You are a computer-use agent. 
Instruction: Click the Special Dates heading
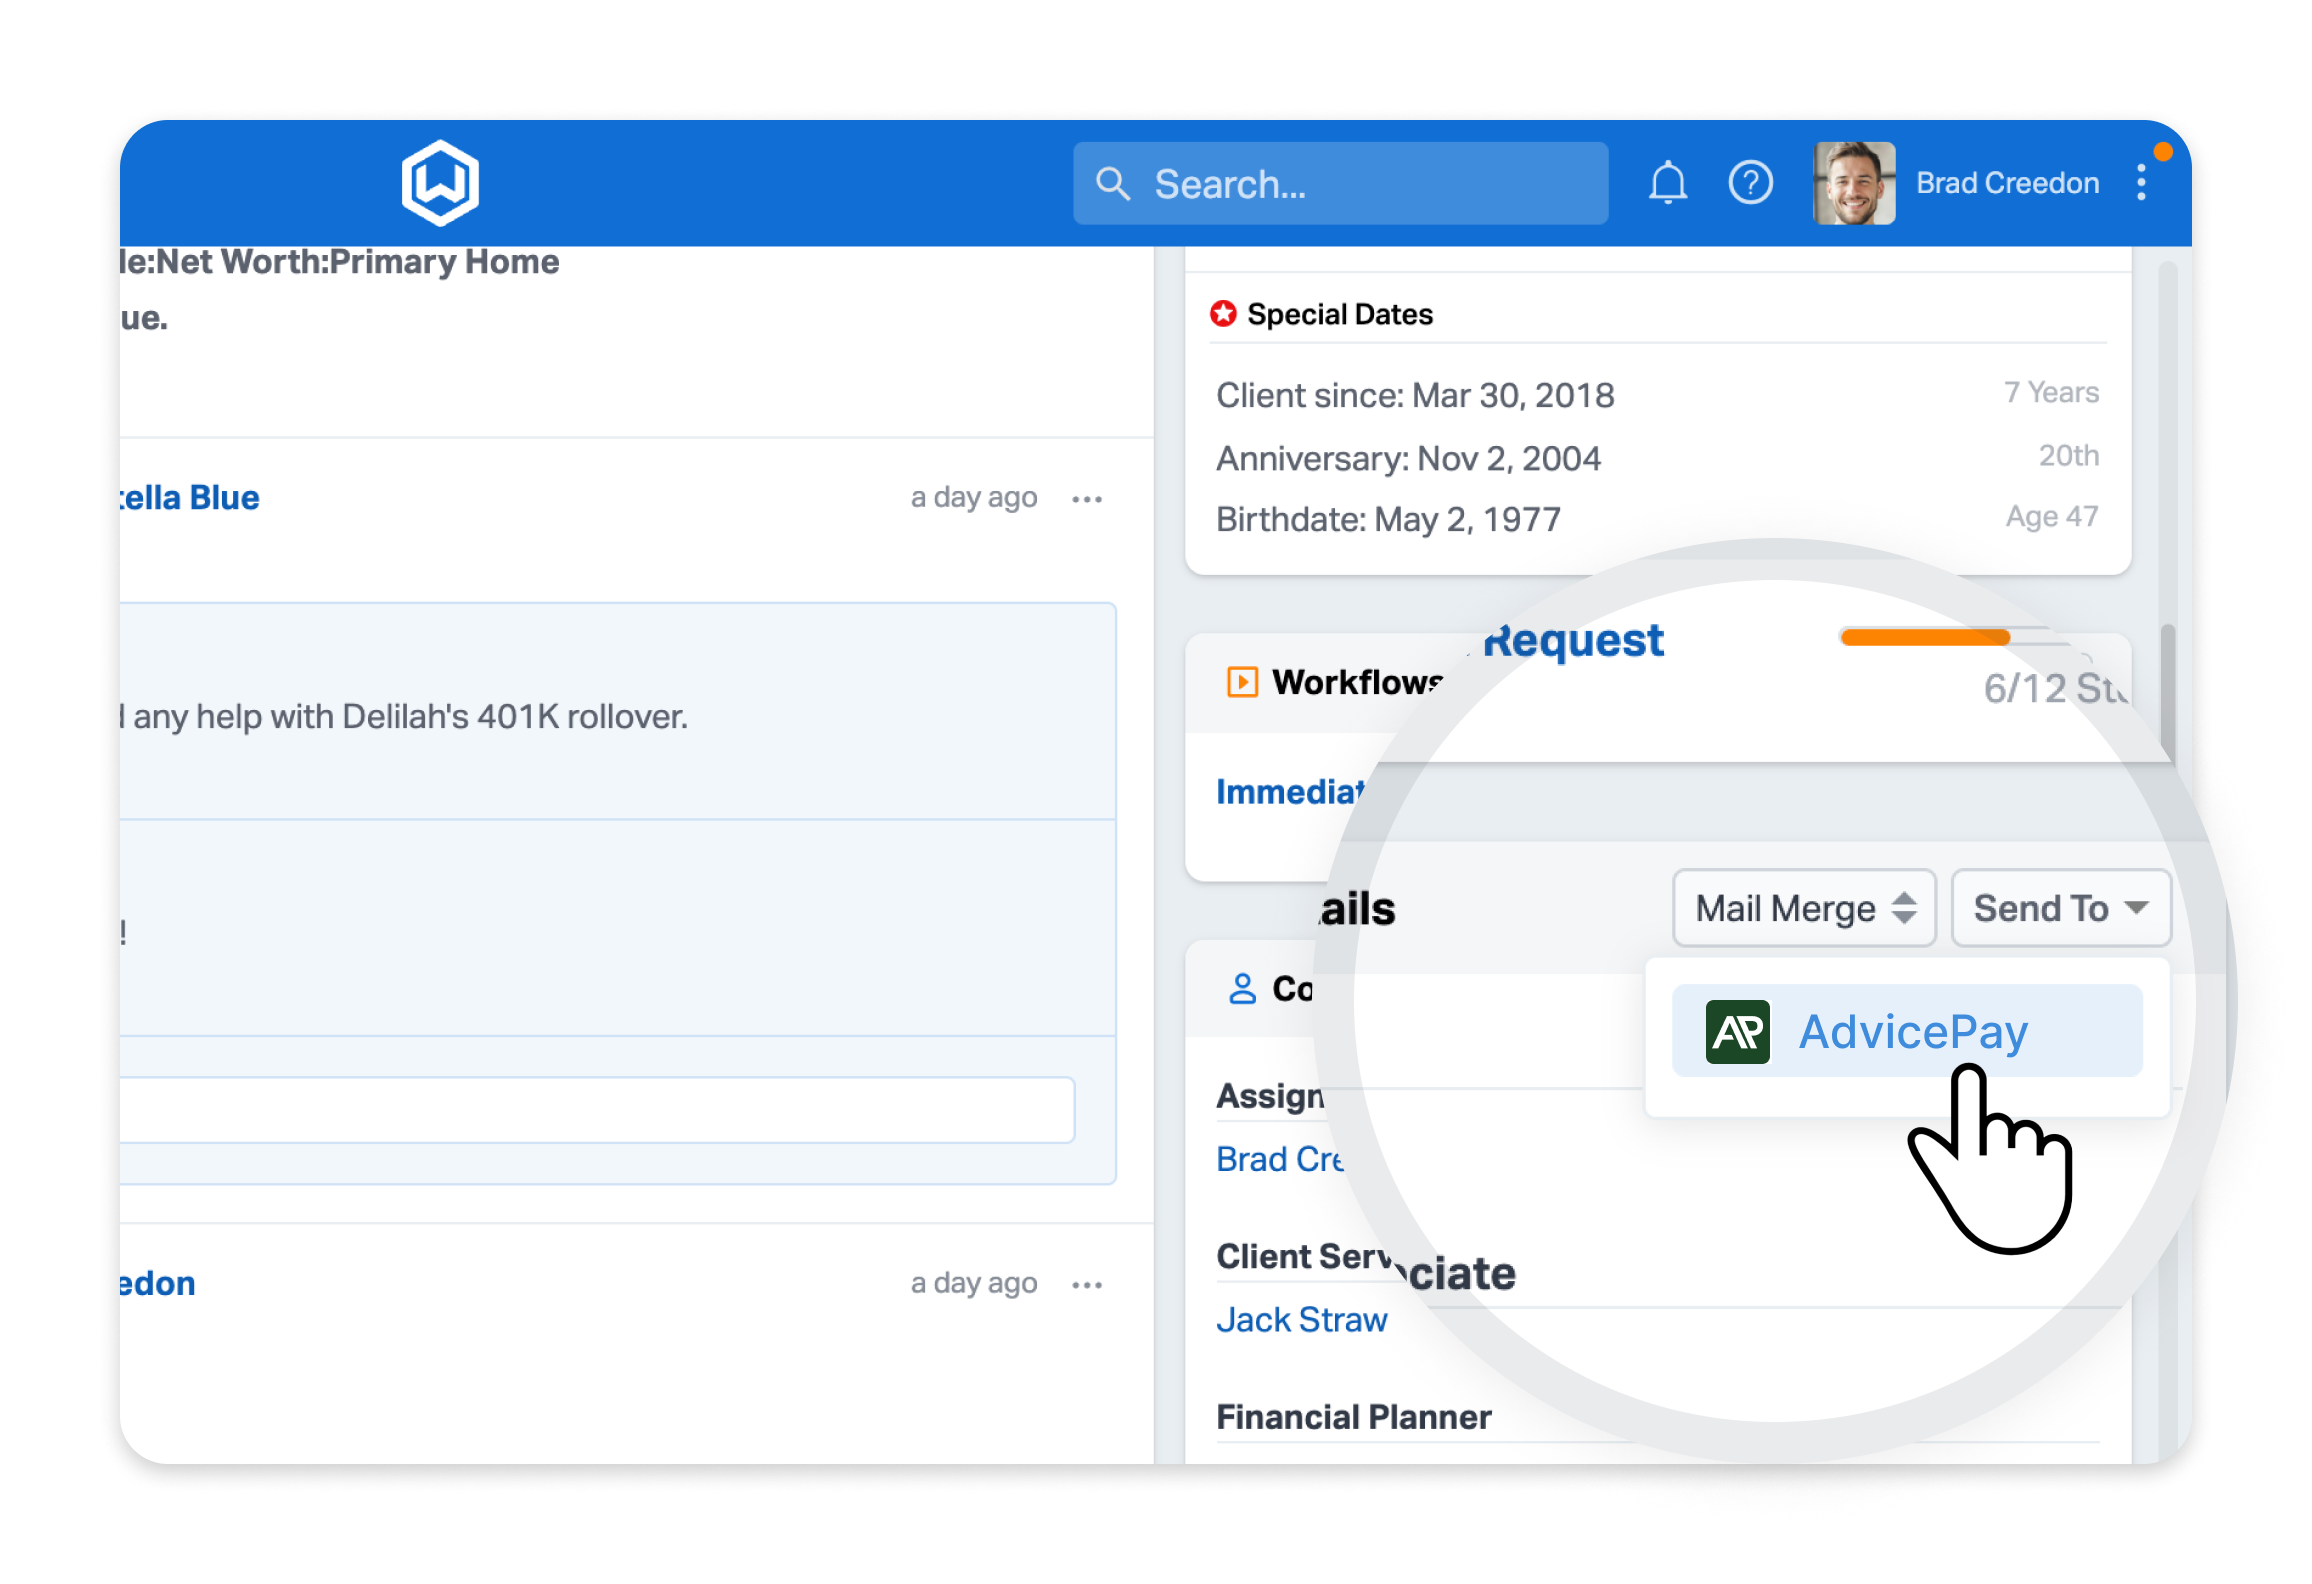pos(1340,314)
